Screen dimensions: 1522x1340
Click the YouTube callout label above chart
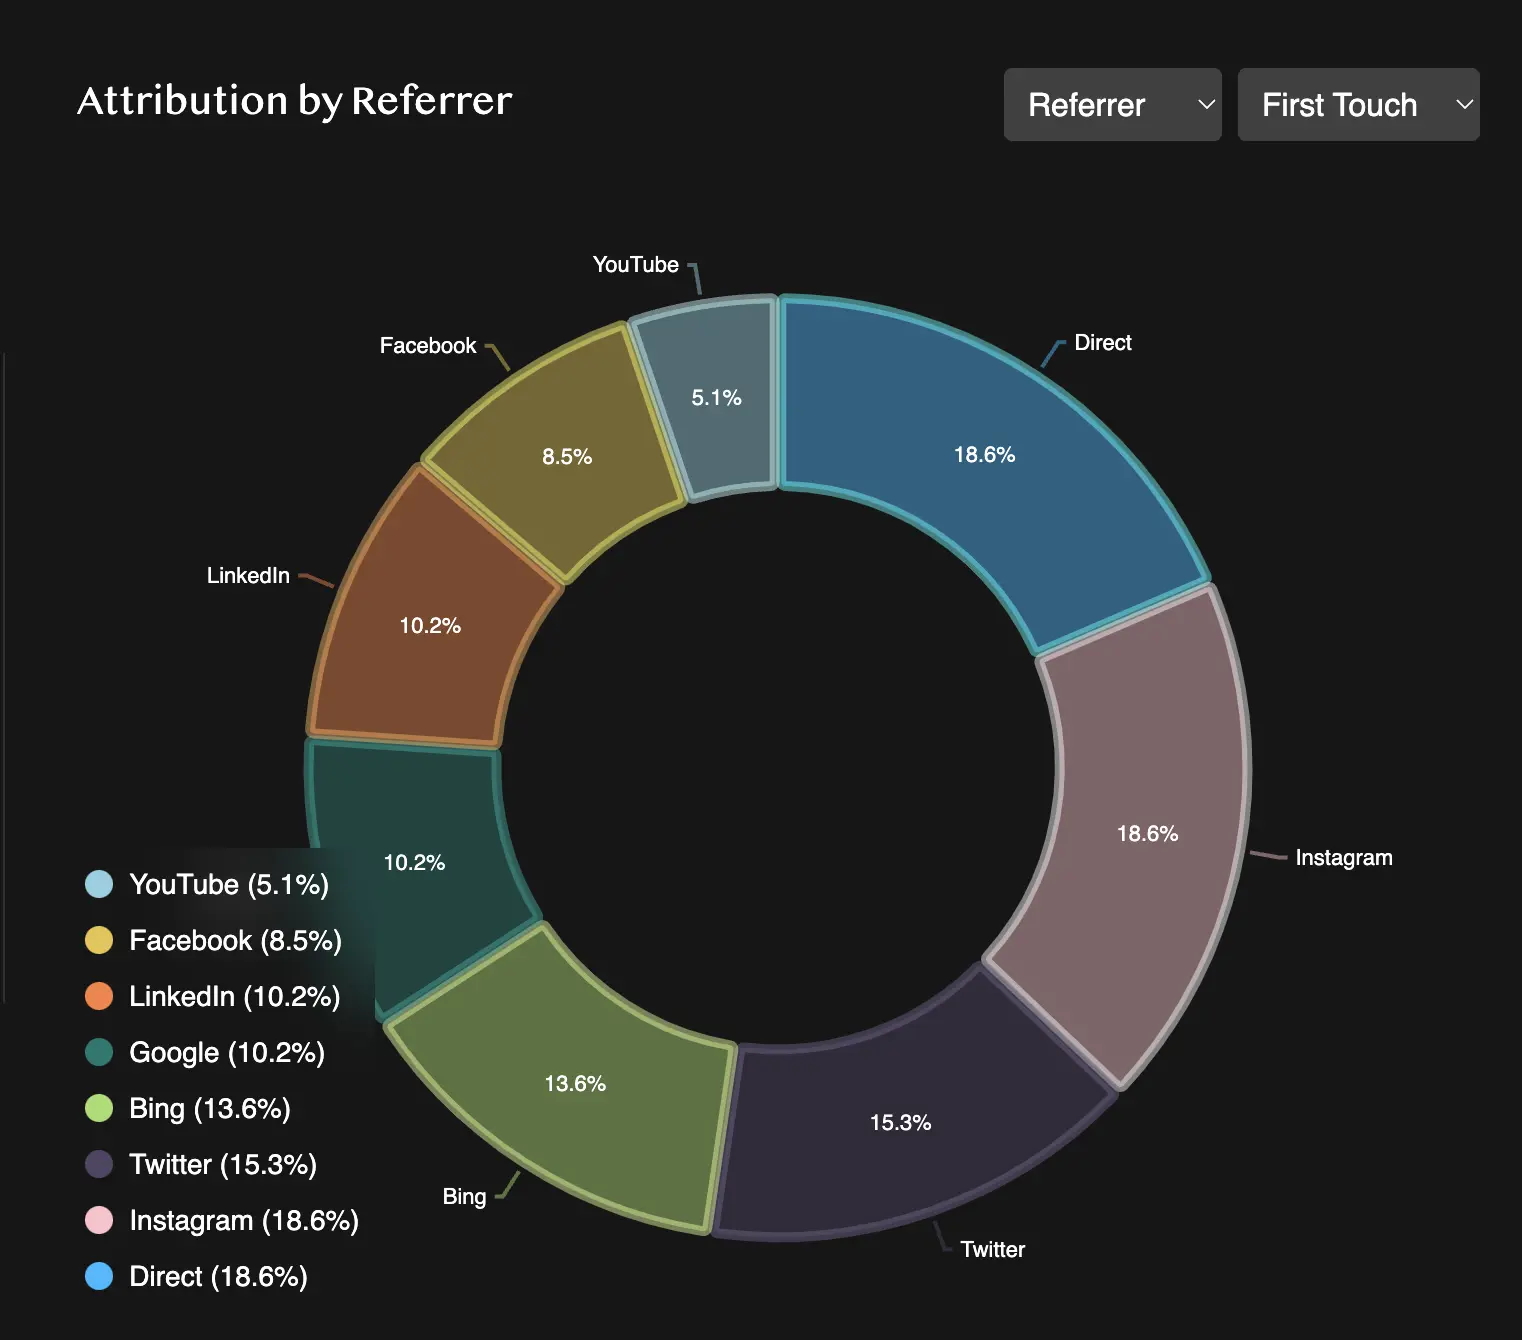pos(636,264)
